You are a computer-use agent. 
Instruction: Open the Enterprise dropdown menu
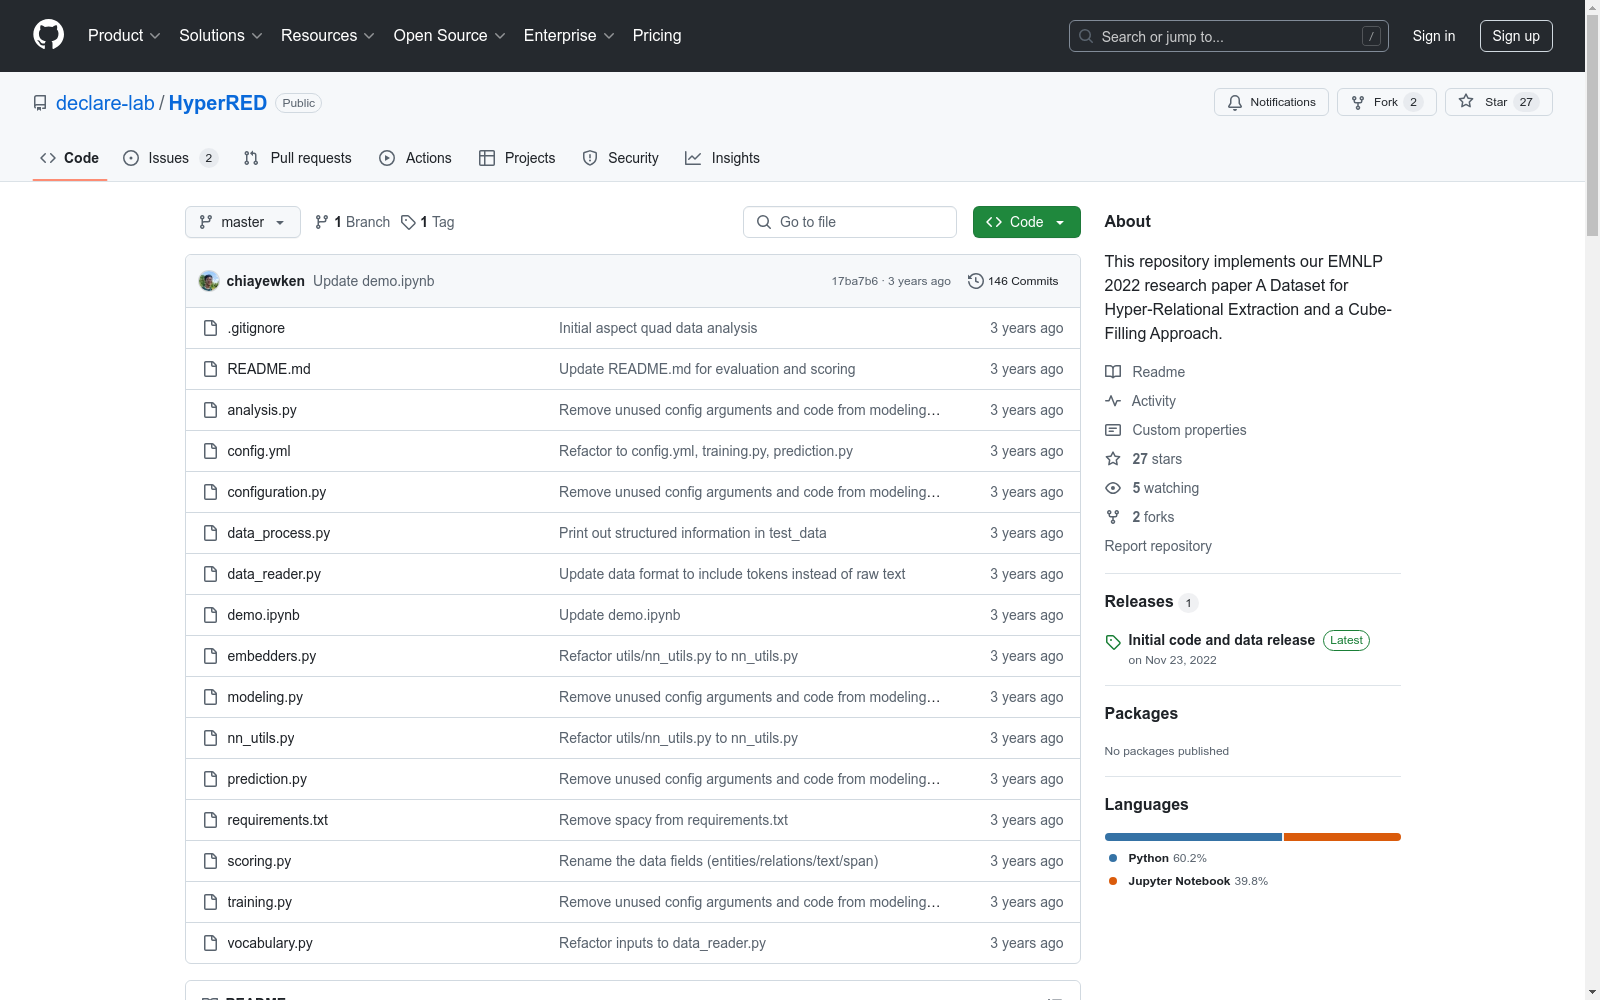point(569,36)
